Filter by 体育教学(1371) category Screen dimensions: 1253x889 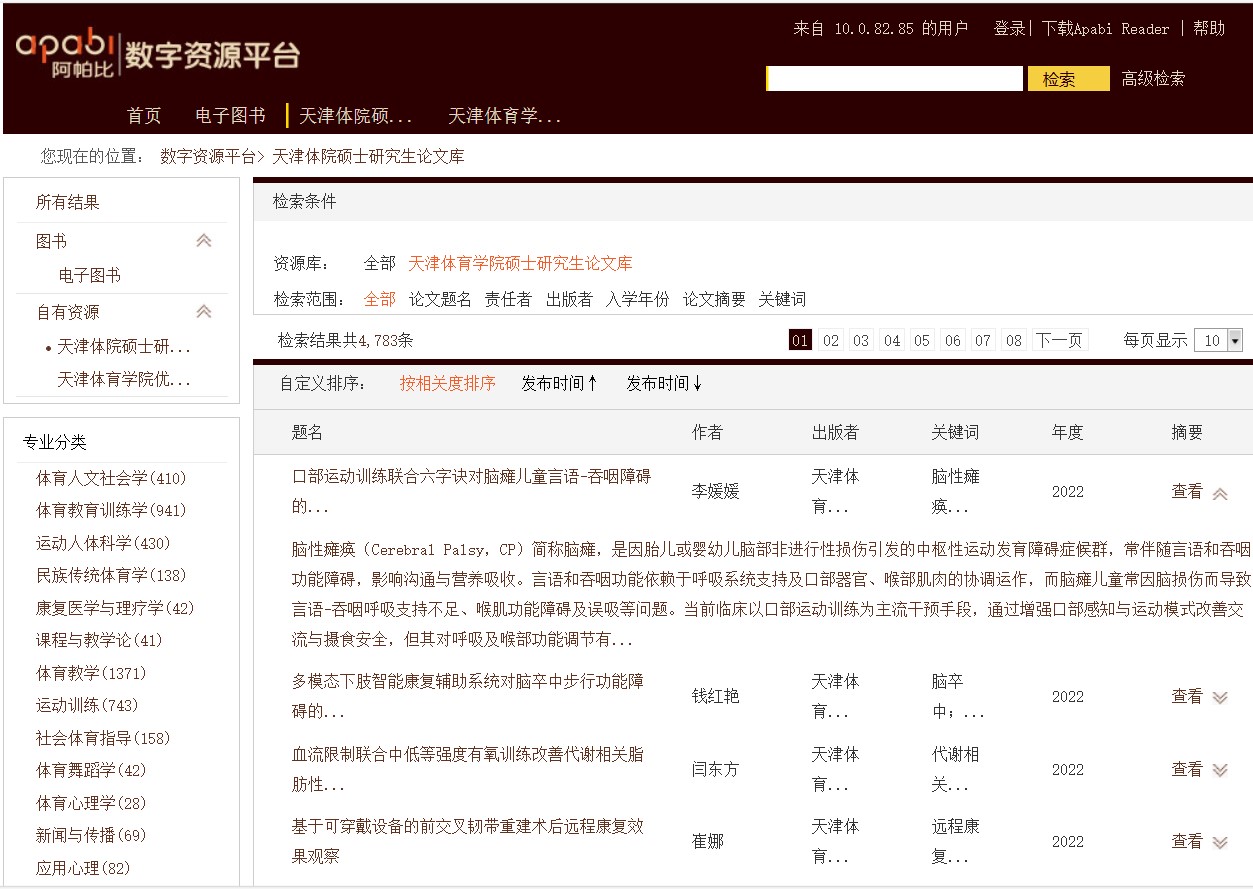tap(91, 673)
